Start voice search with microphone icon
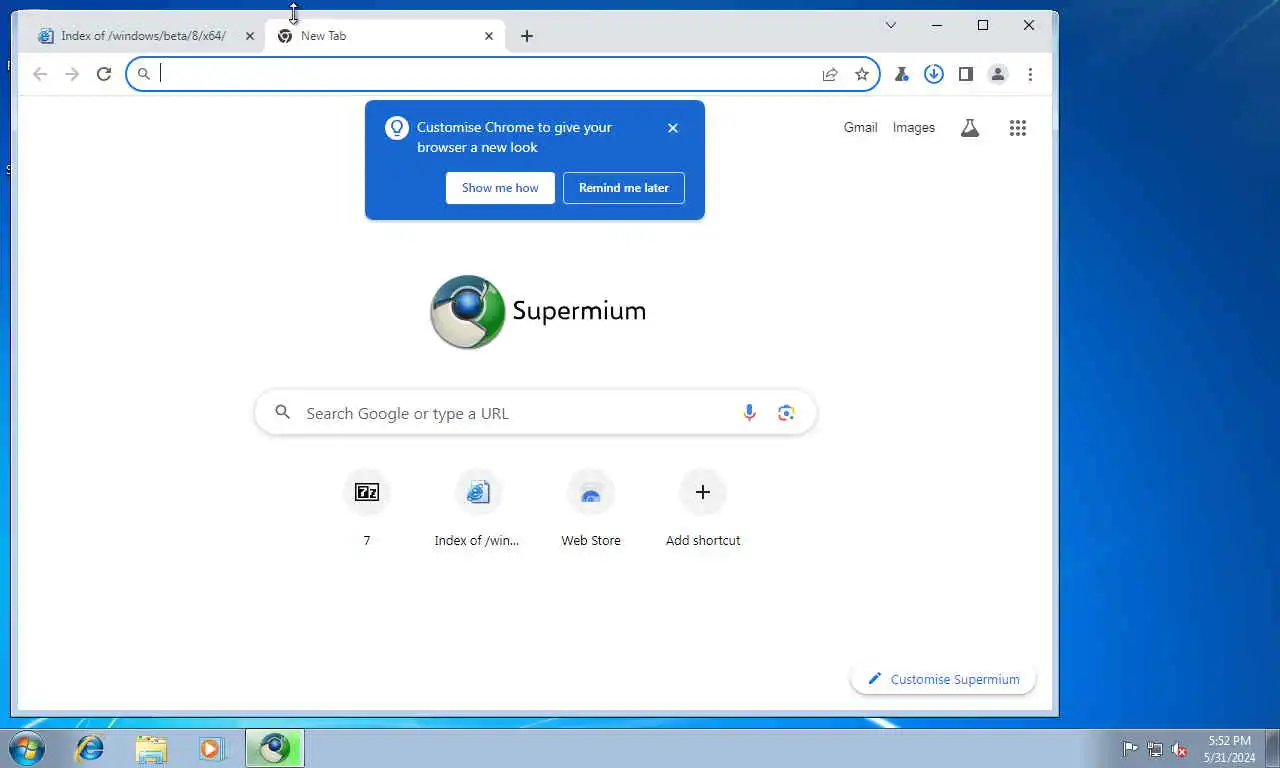The height and width of the screenshot is (768, 1280). [749, 413]
